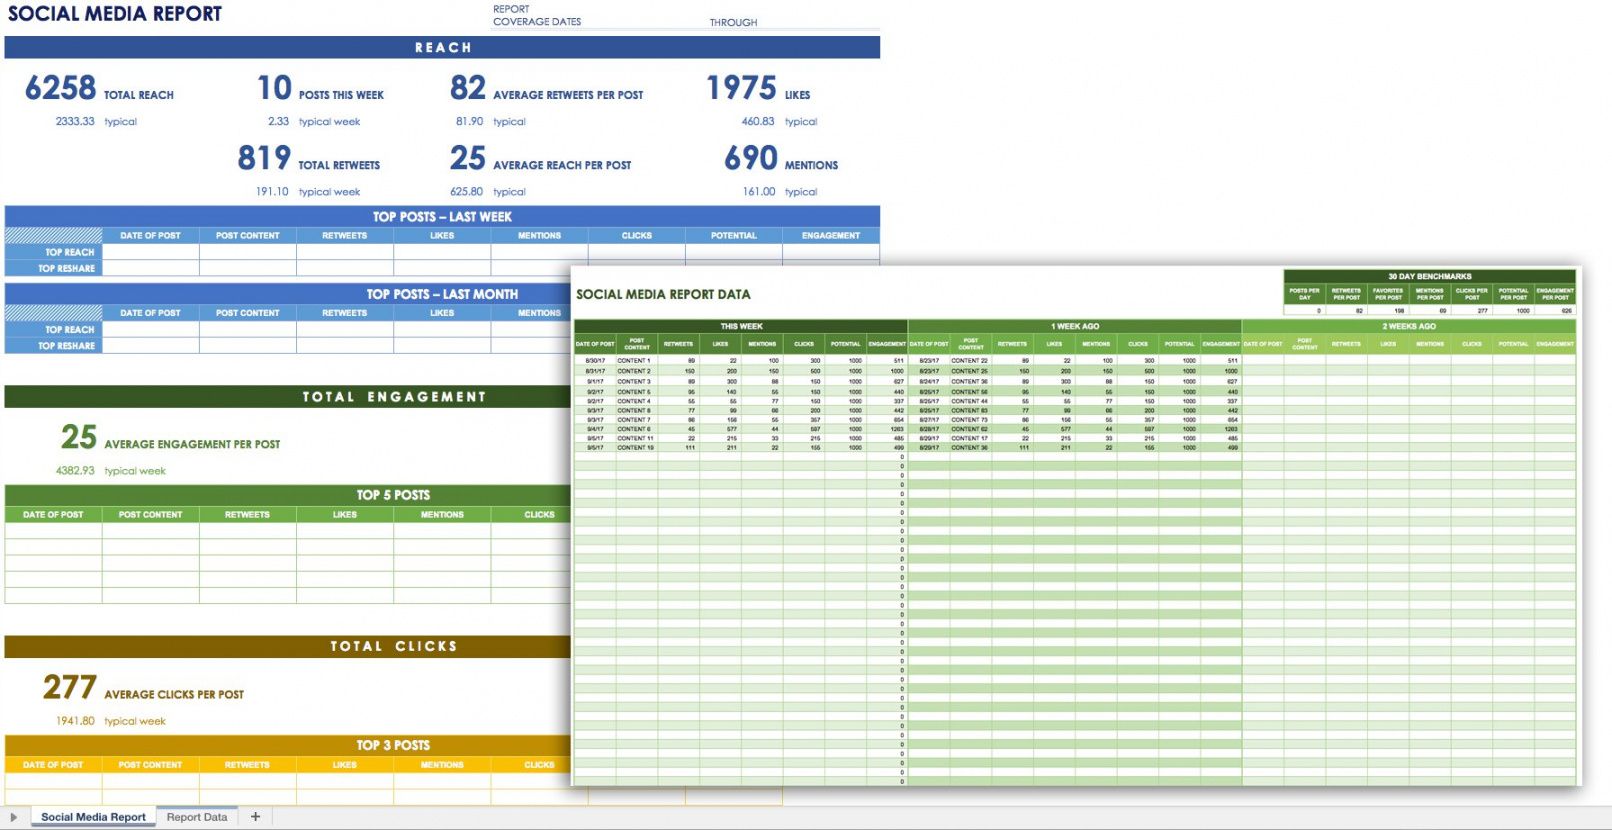Image resolution: width=1612 pixels, height=830 pixels.
Task: Select the Total Reach value 6258
Action: pos(61,89)
